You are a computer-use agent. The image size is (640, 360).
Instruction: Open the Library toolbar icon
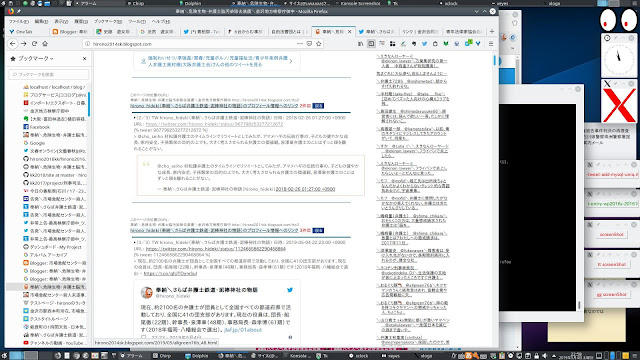(360, 44)
